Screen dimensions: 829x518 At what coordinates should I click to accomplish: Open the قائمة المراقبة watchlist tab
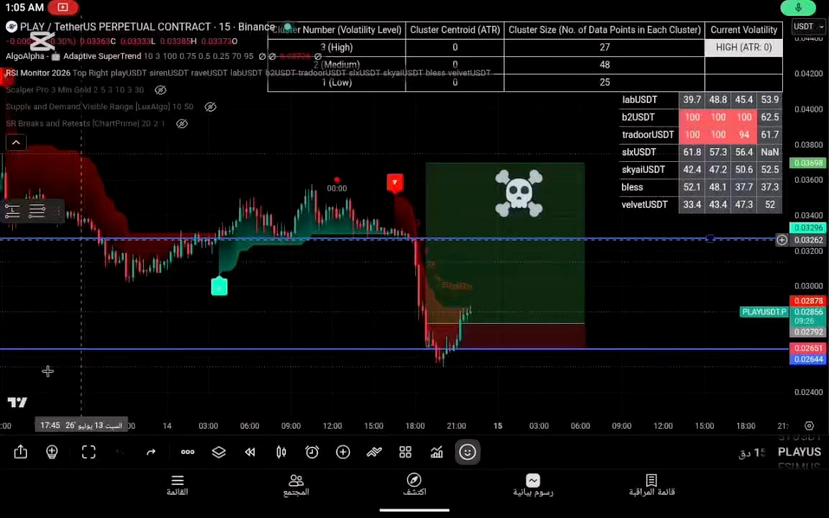pos(651,485)
